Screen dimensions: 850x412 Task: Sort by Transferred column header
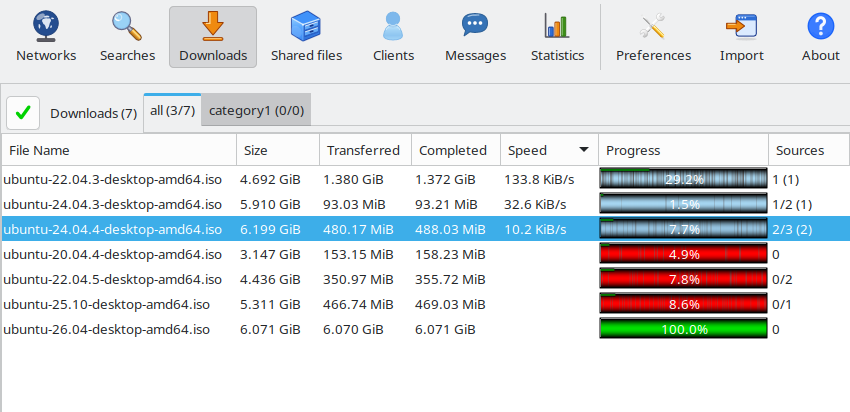366,150
